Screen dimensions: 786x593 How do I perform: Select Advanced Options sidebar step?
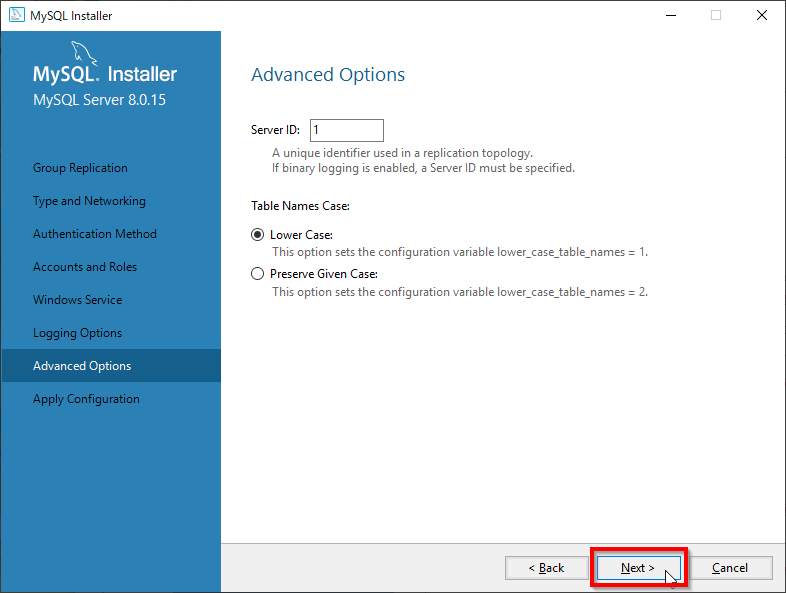(x=111, y=365)
